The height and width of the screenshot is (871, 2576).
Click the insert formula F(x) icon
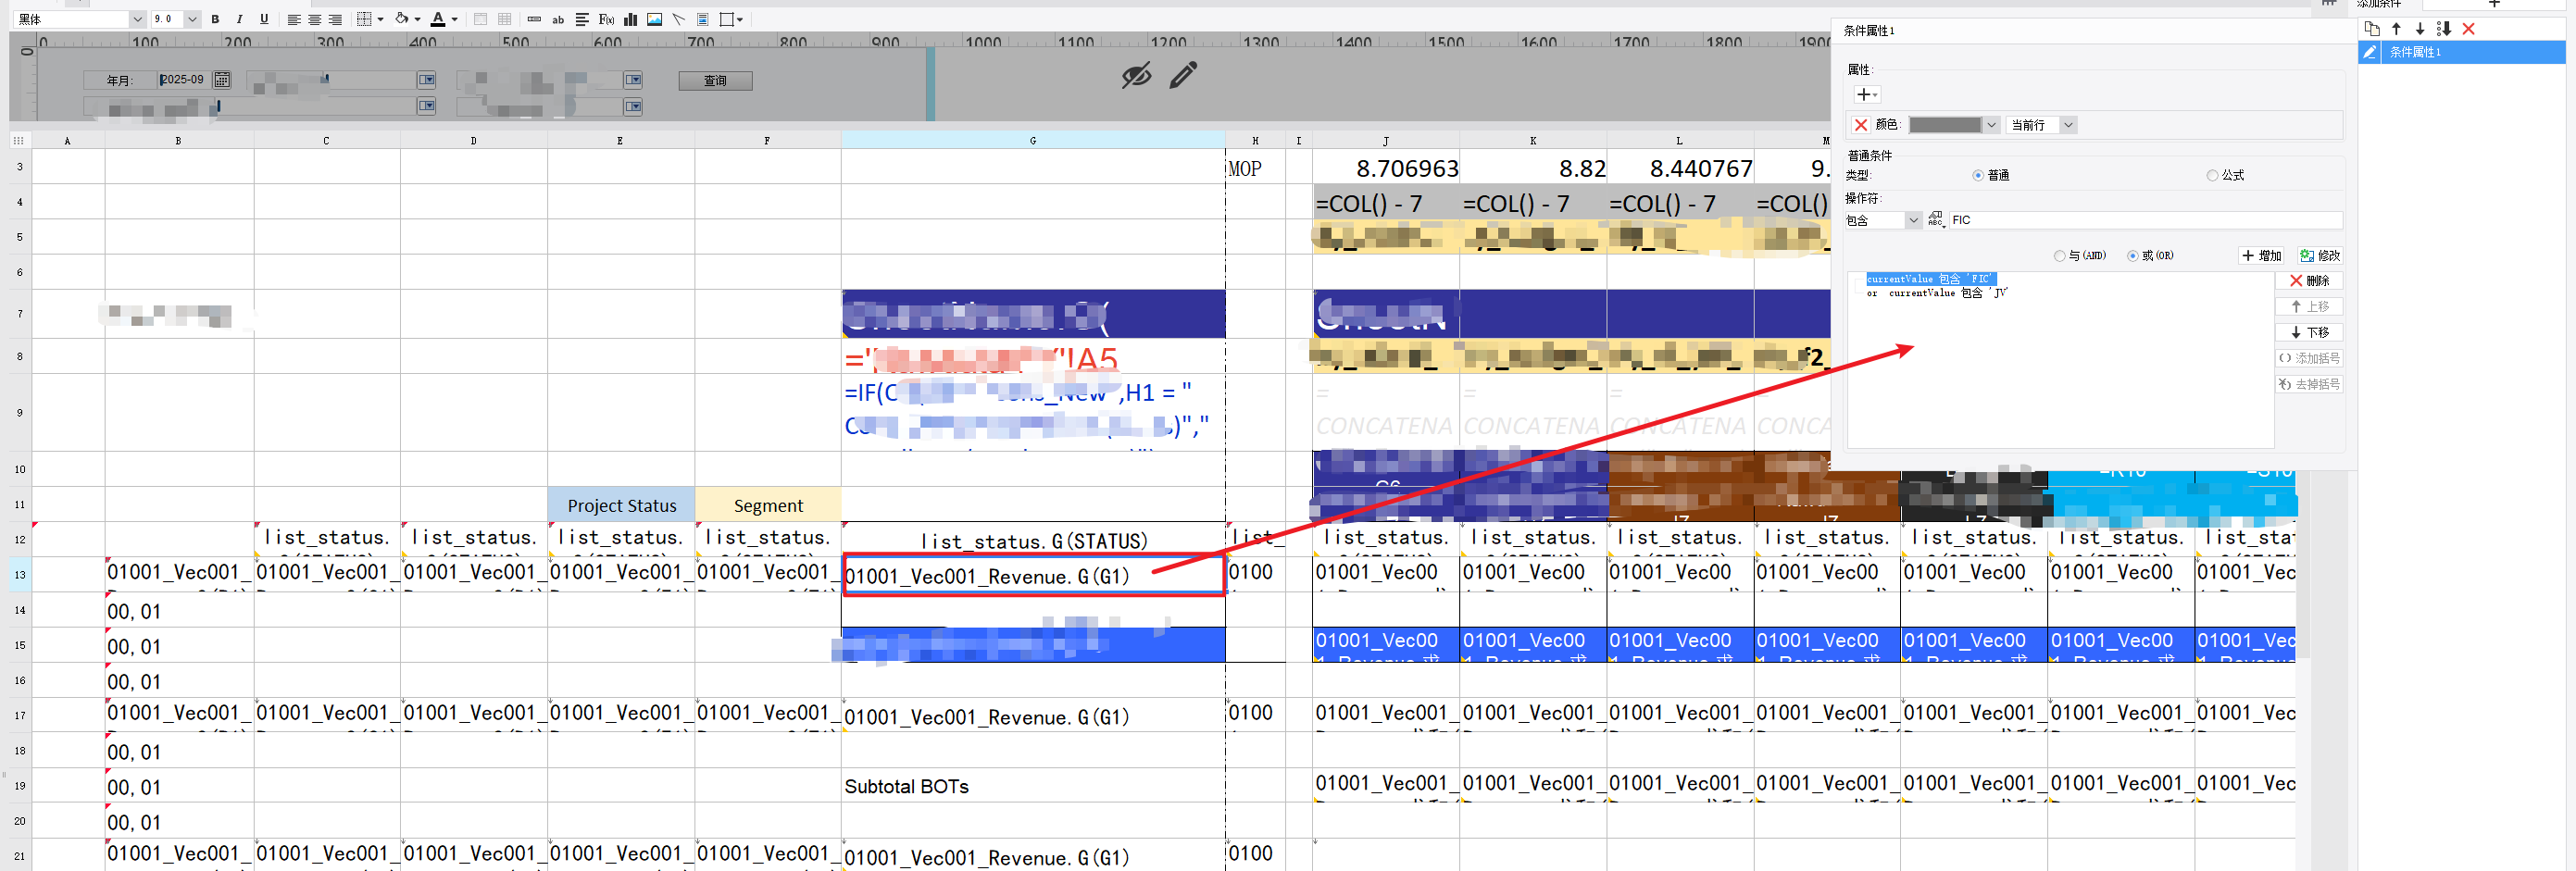point(606,19)
